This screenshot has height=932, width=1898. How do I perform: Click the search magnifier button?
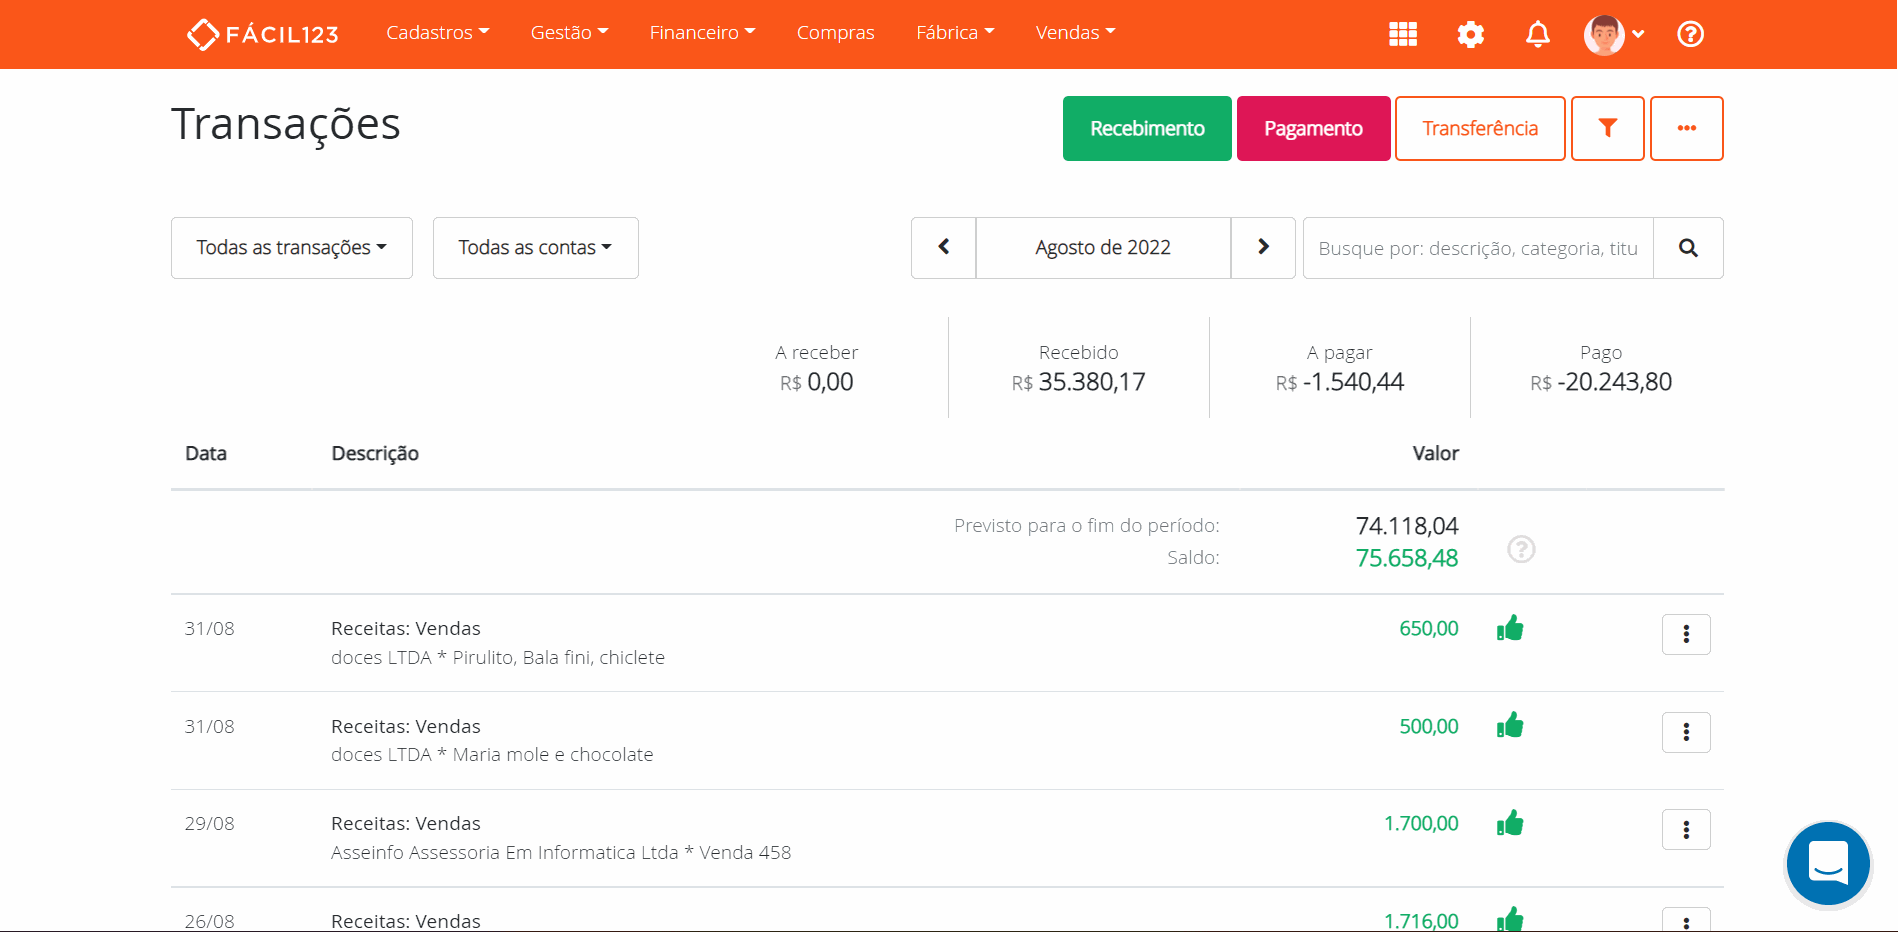coord(1688,248)
